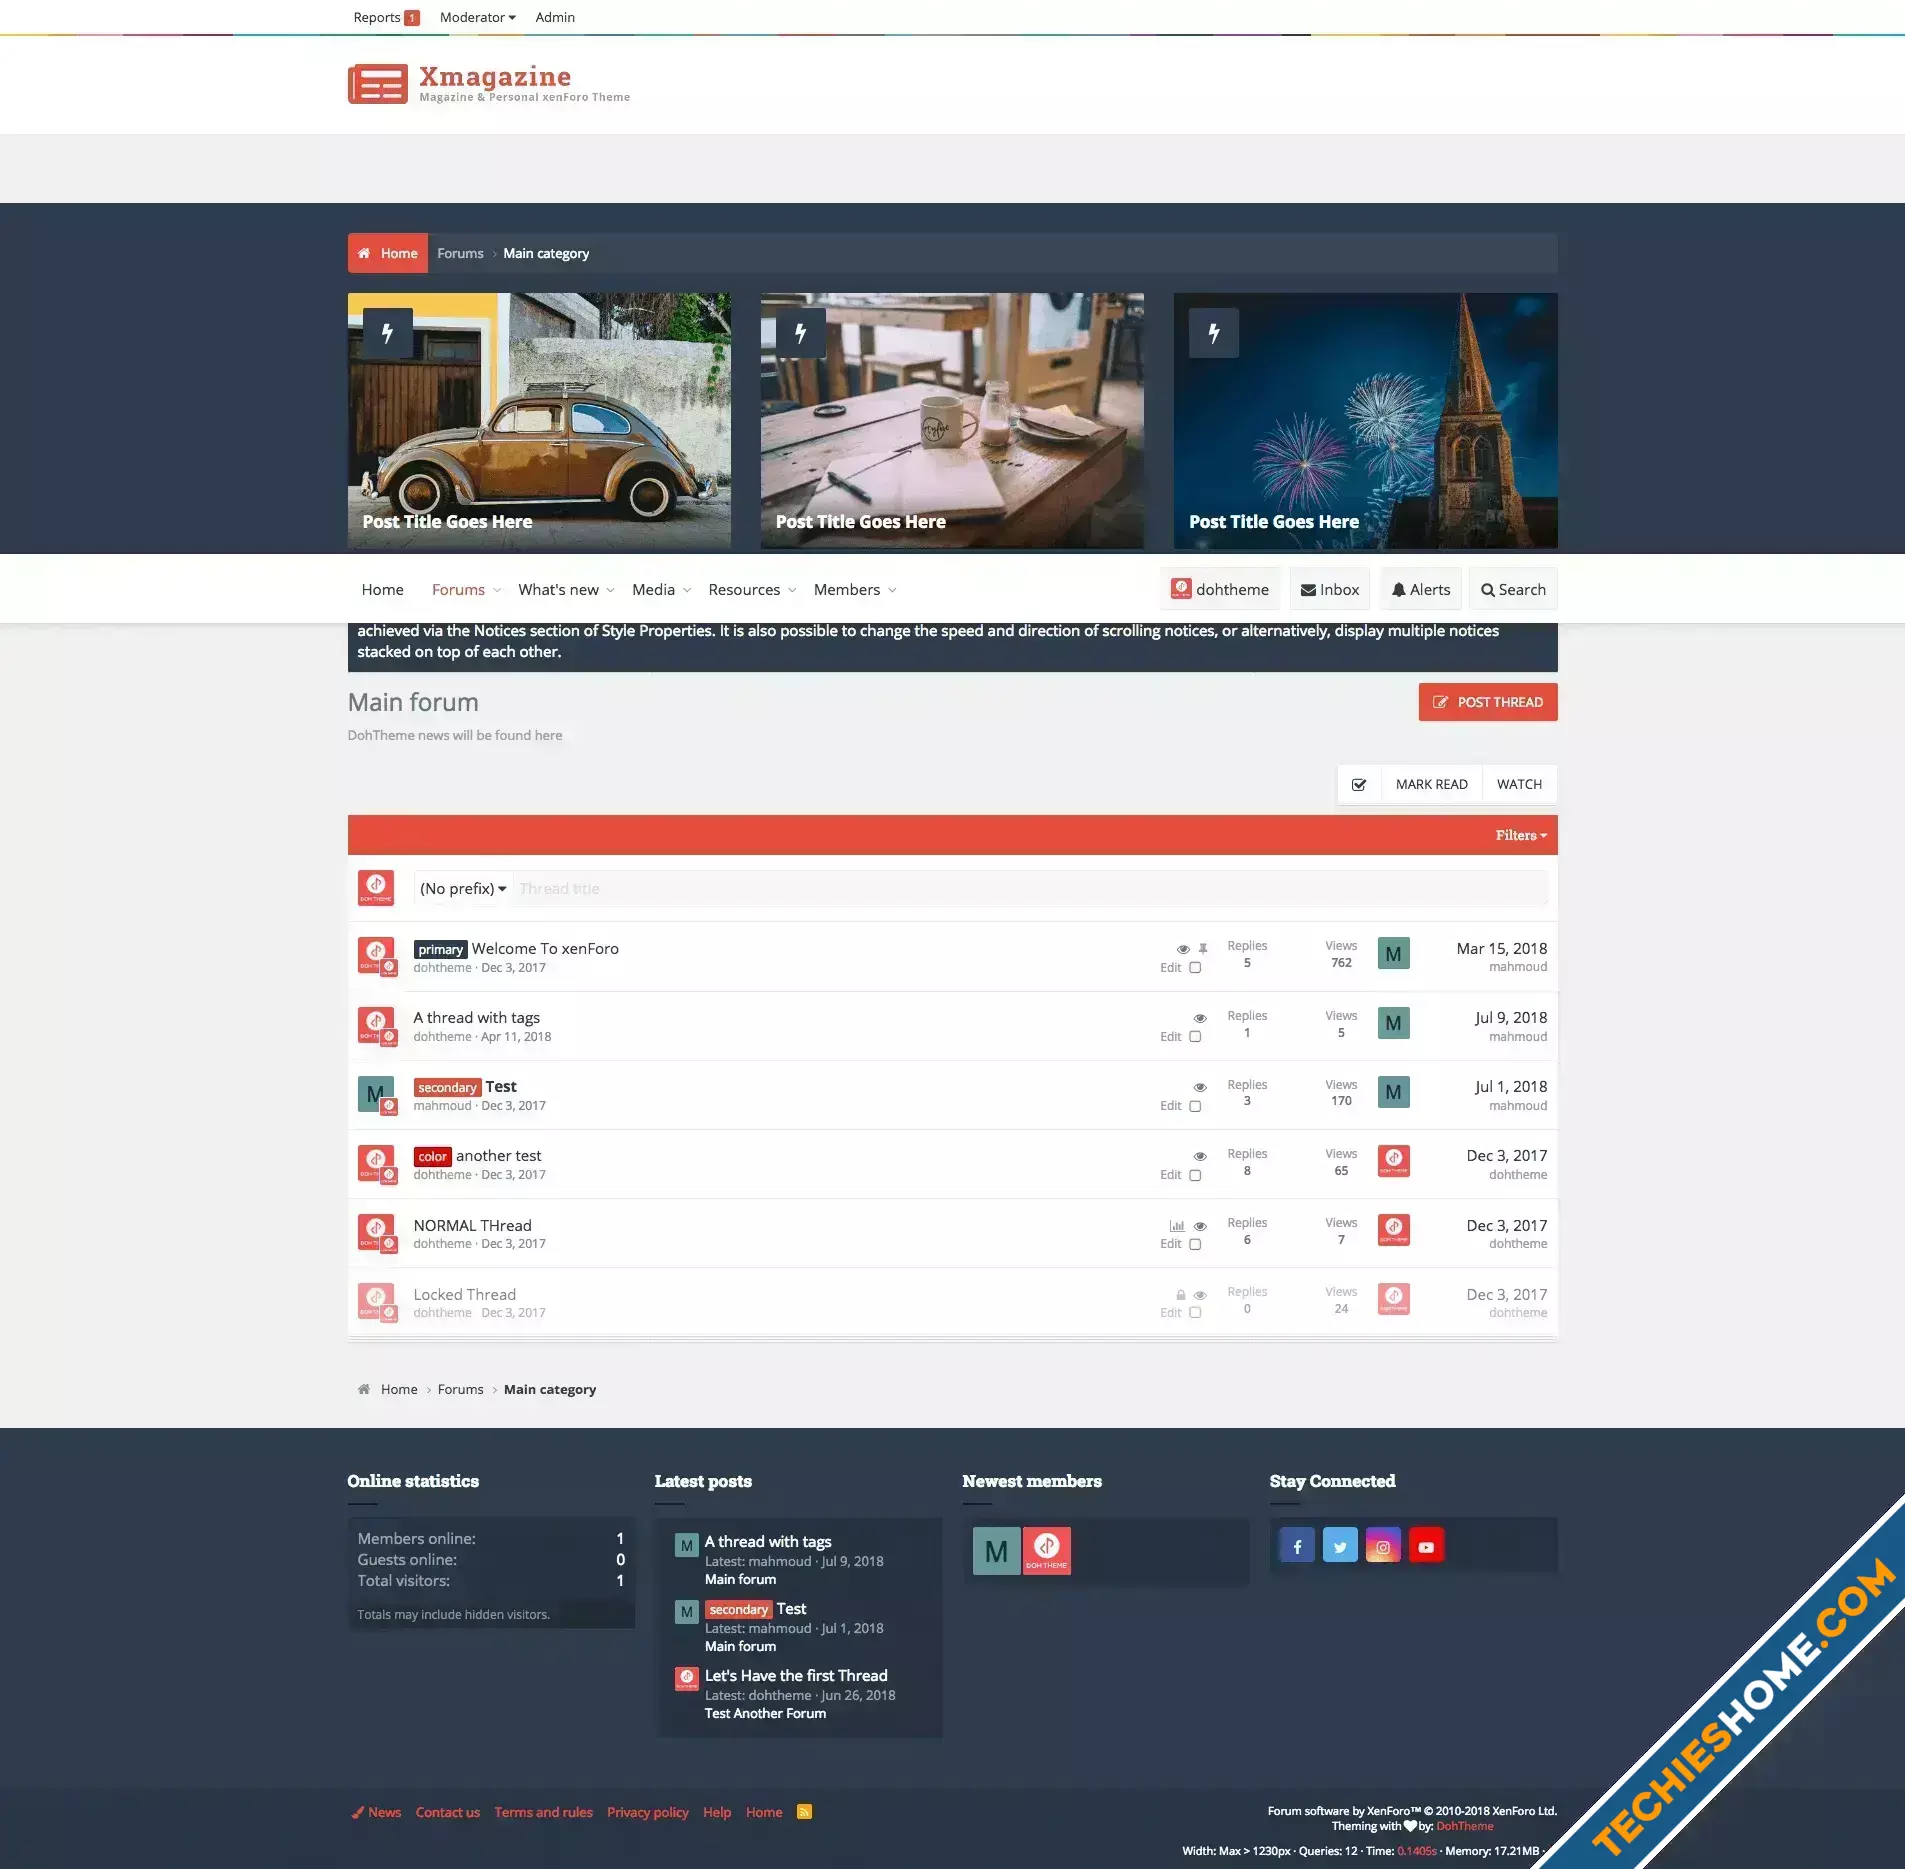The height and width of the screenshot is (1869, 1905).
Task: Expand the Resources navigation chevron
Action: tap(792, 590)
